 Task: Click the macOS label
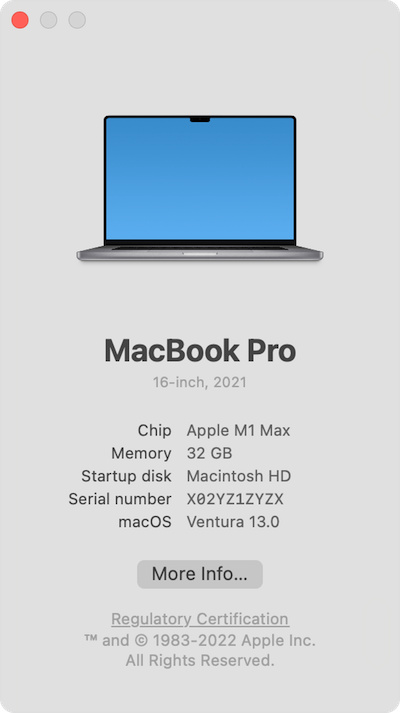coord(145,522)
